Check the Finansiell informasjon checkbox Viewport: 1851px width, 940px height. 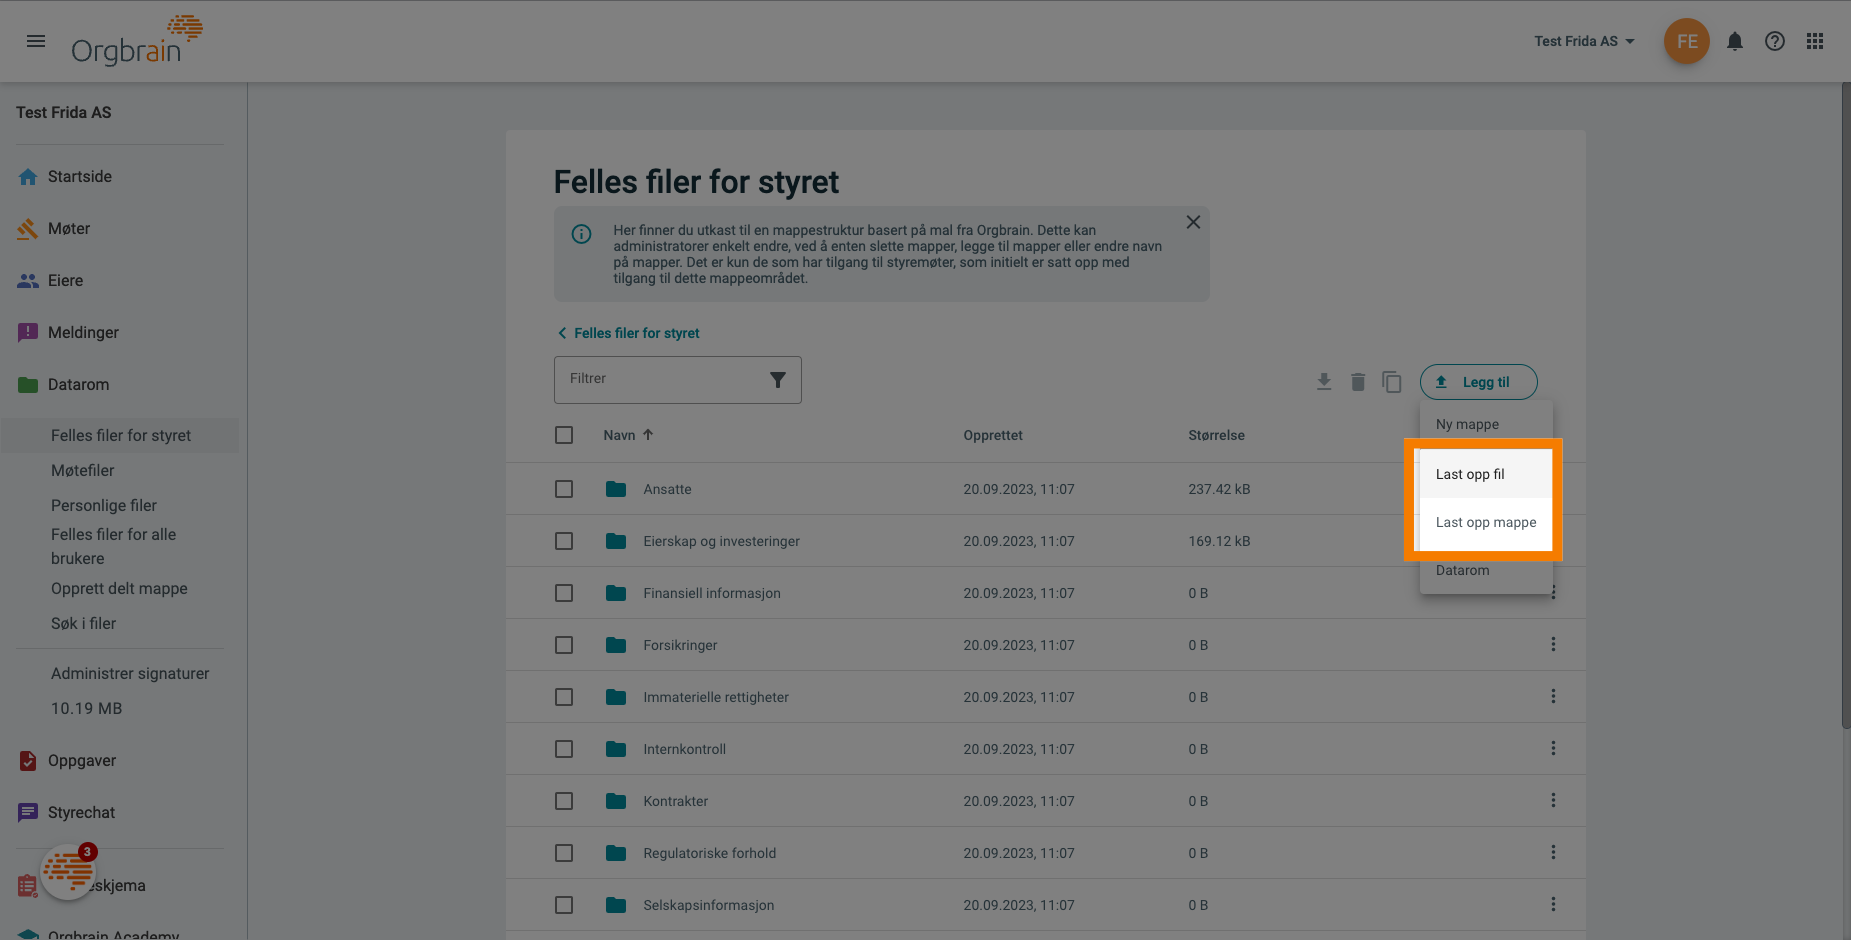pos(564,593)
